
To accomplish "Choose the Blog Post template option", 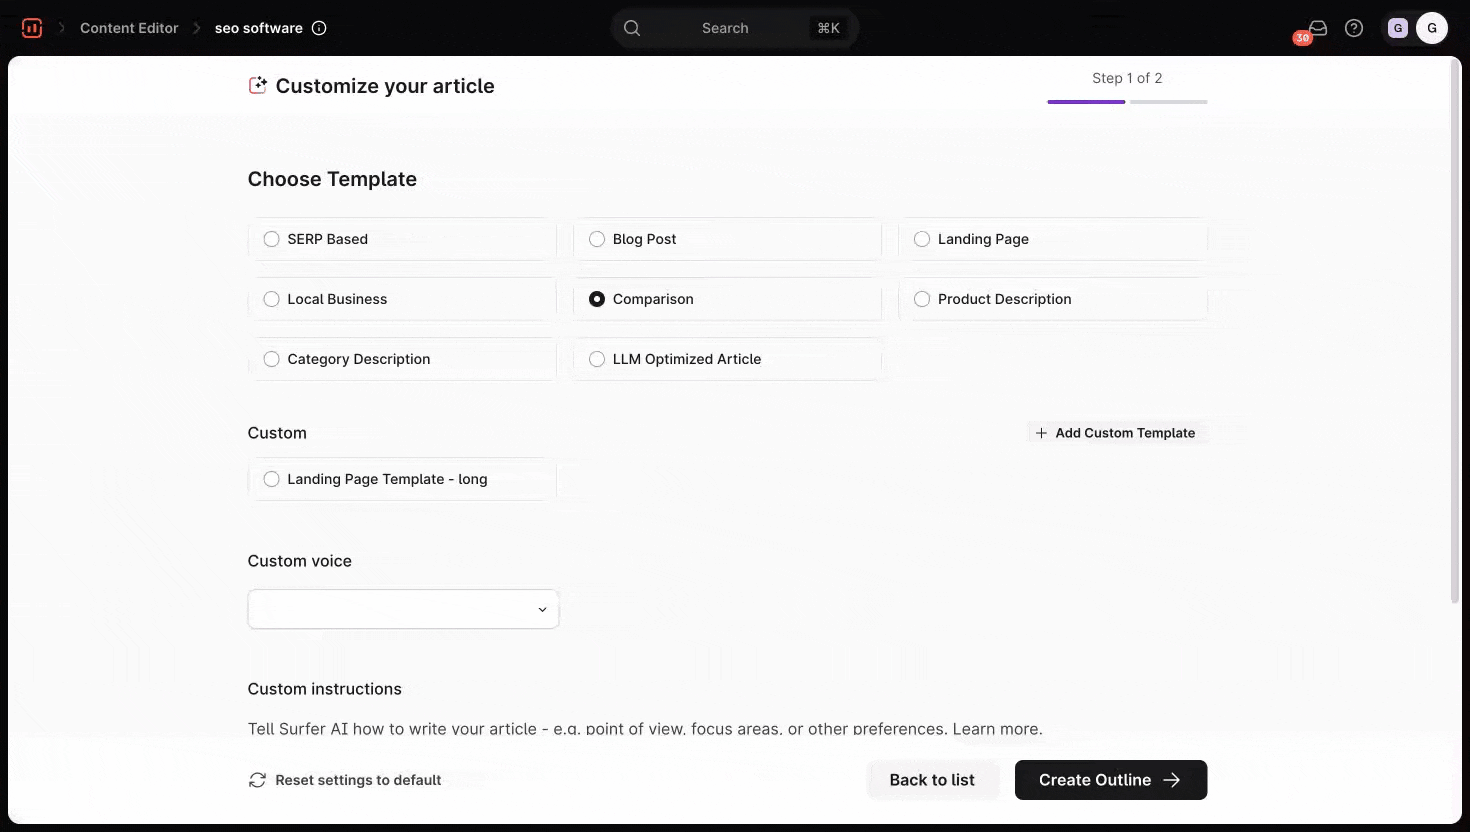I will [597, 239].
